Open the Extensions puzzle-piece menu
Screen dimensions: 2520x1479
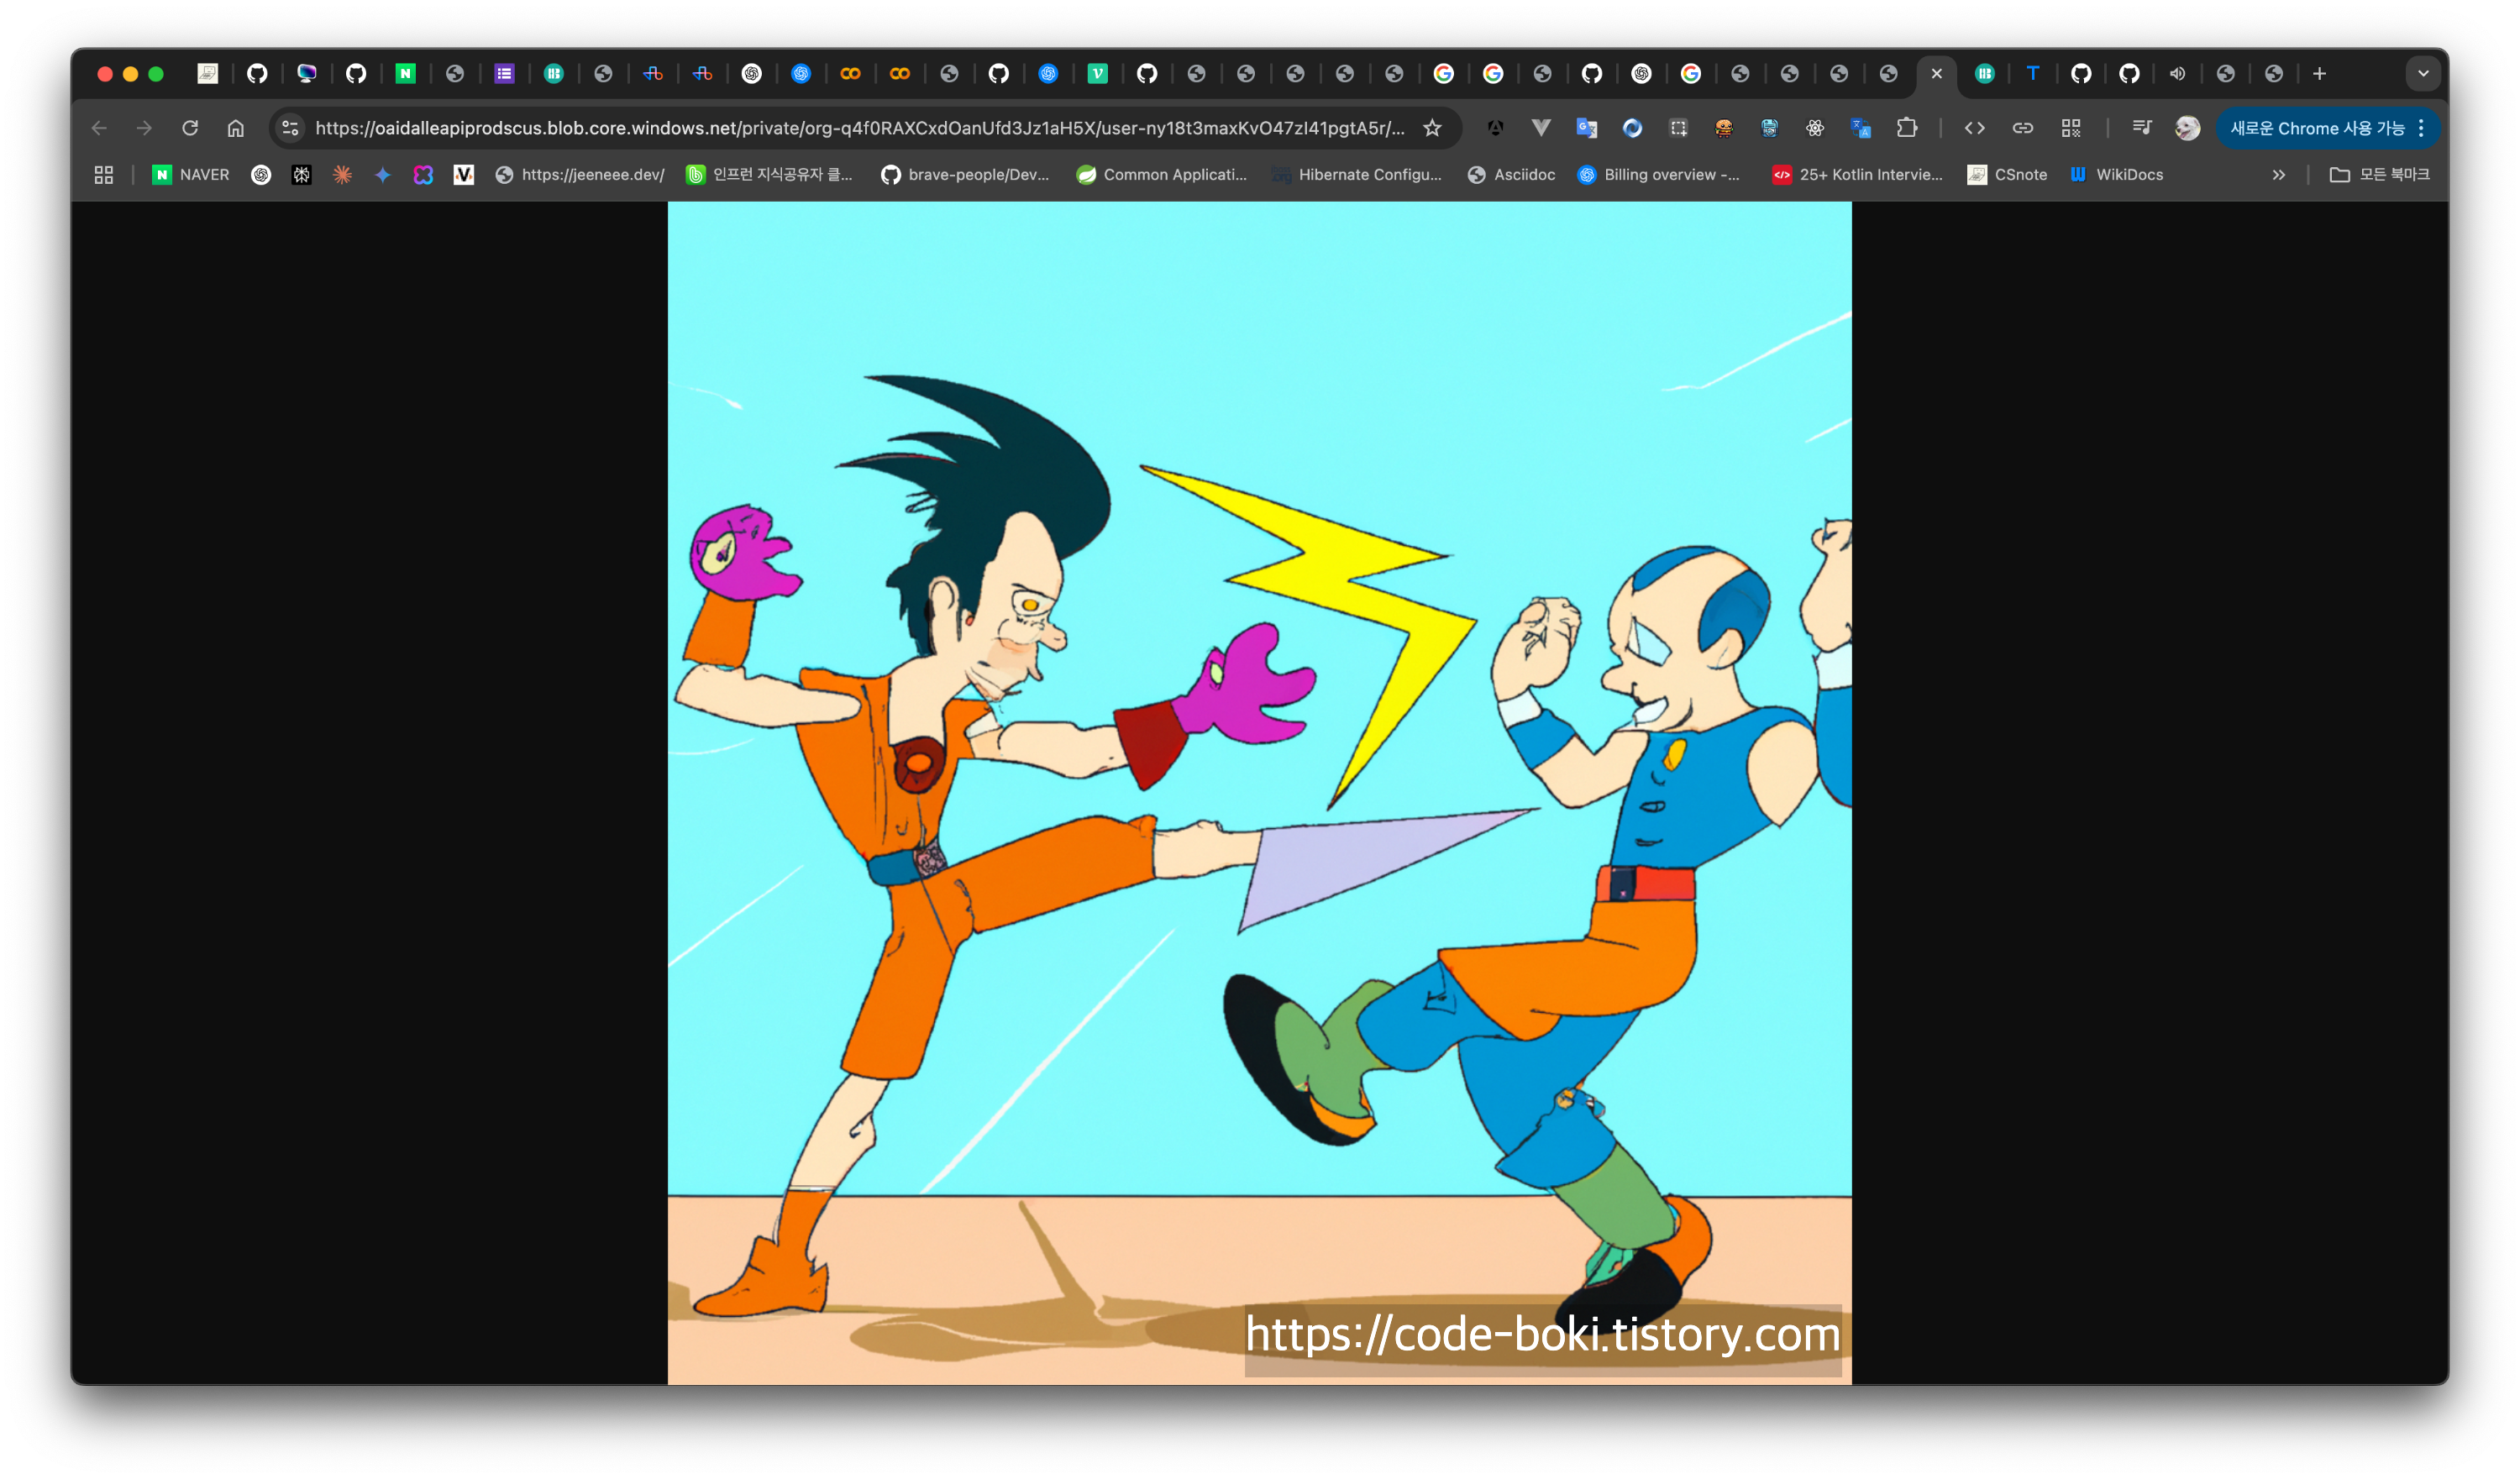(x=1907, y=128)
